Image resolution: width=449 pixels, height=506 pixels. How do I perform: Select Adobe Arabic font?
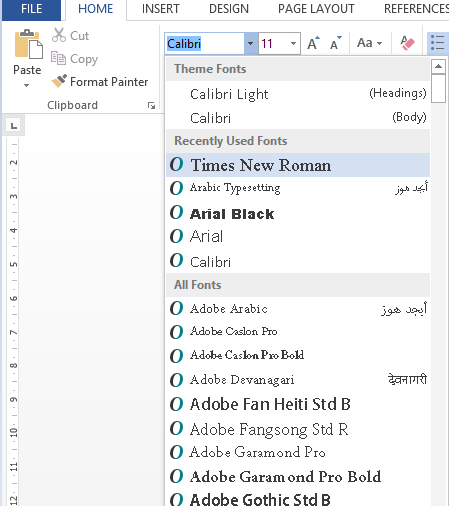coord(298,309)
